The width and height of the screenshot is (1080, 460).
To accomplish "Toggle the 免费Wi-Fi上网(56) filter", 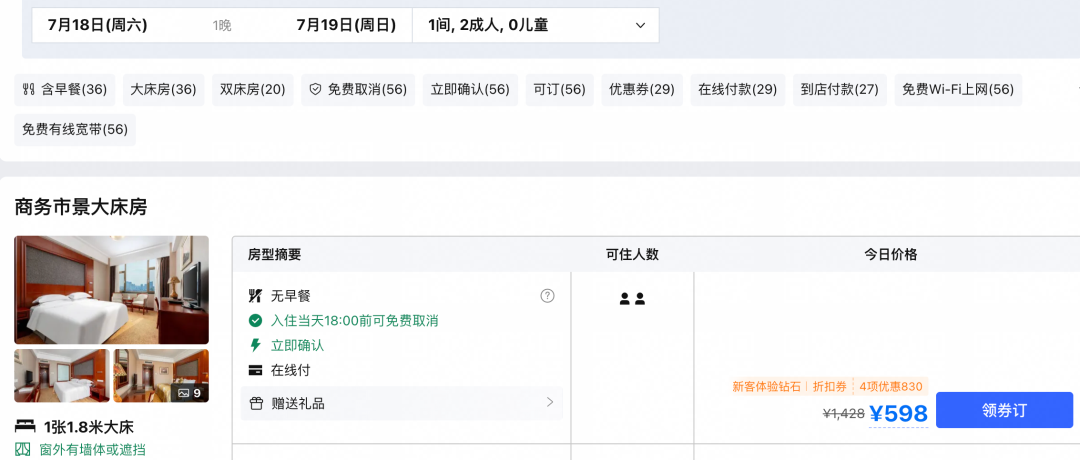I will point(958,90).
